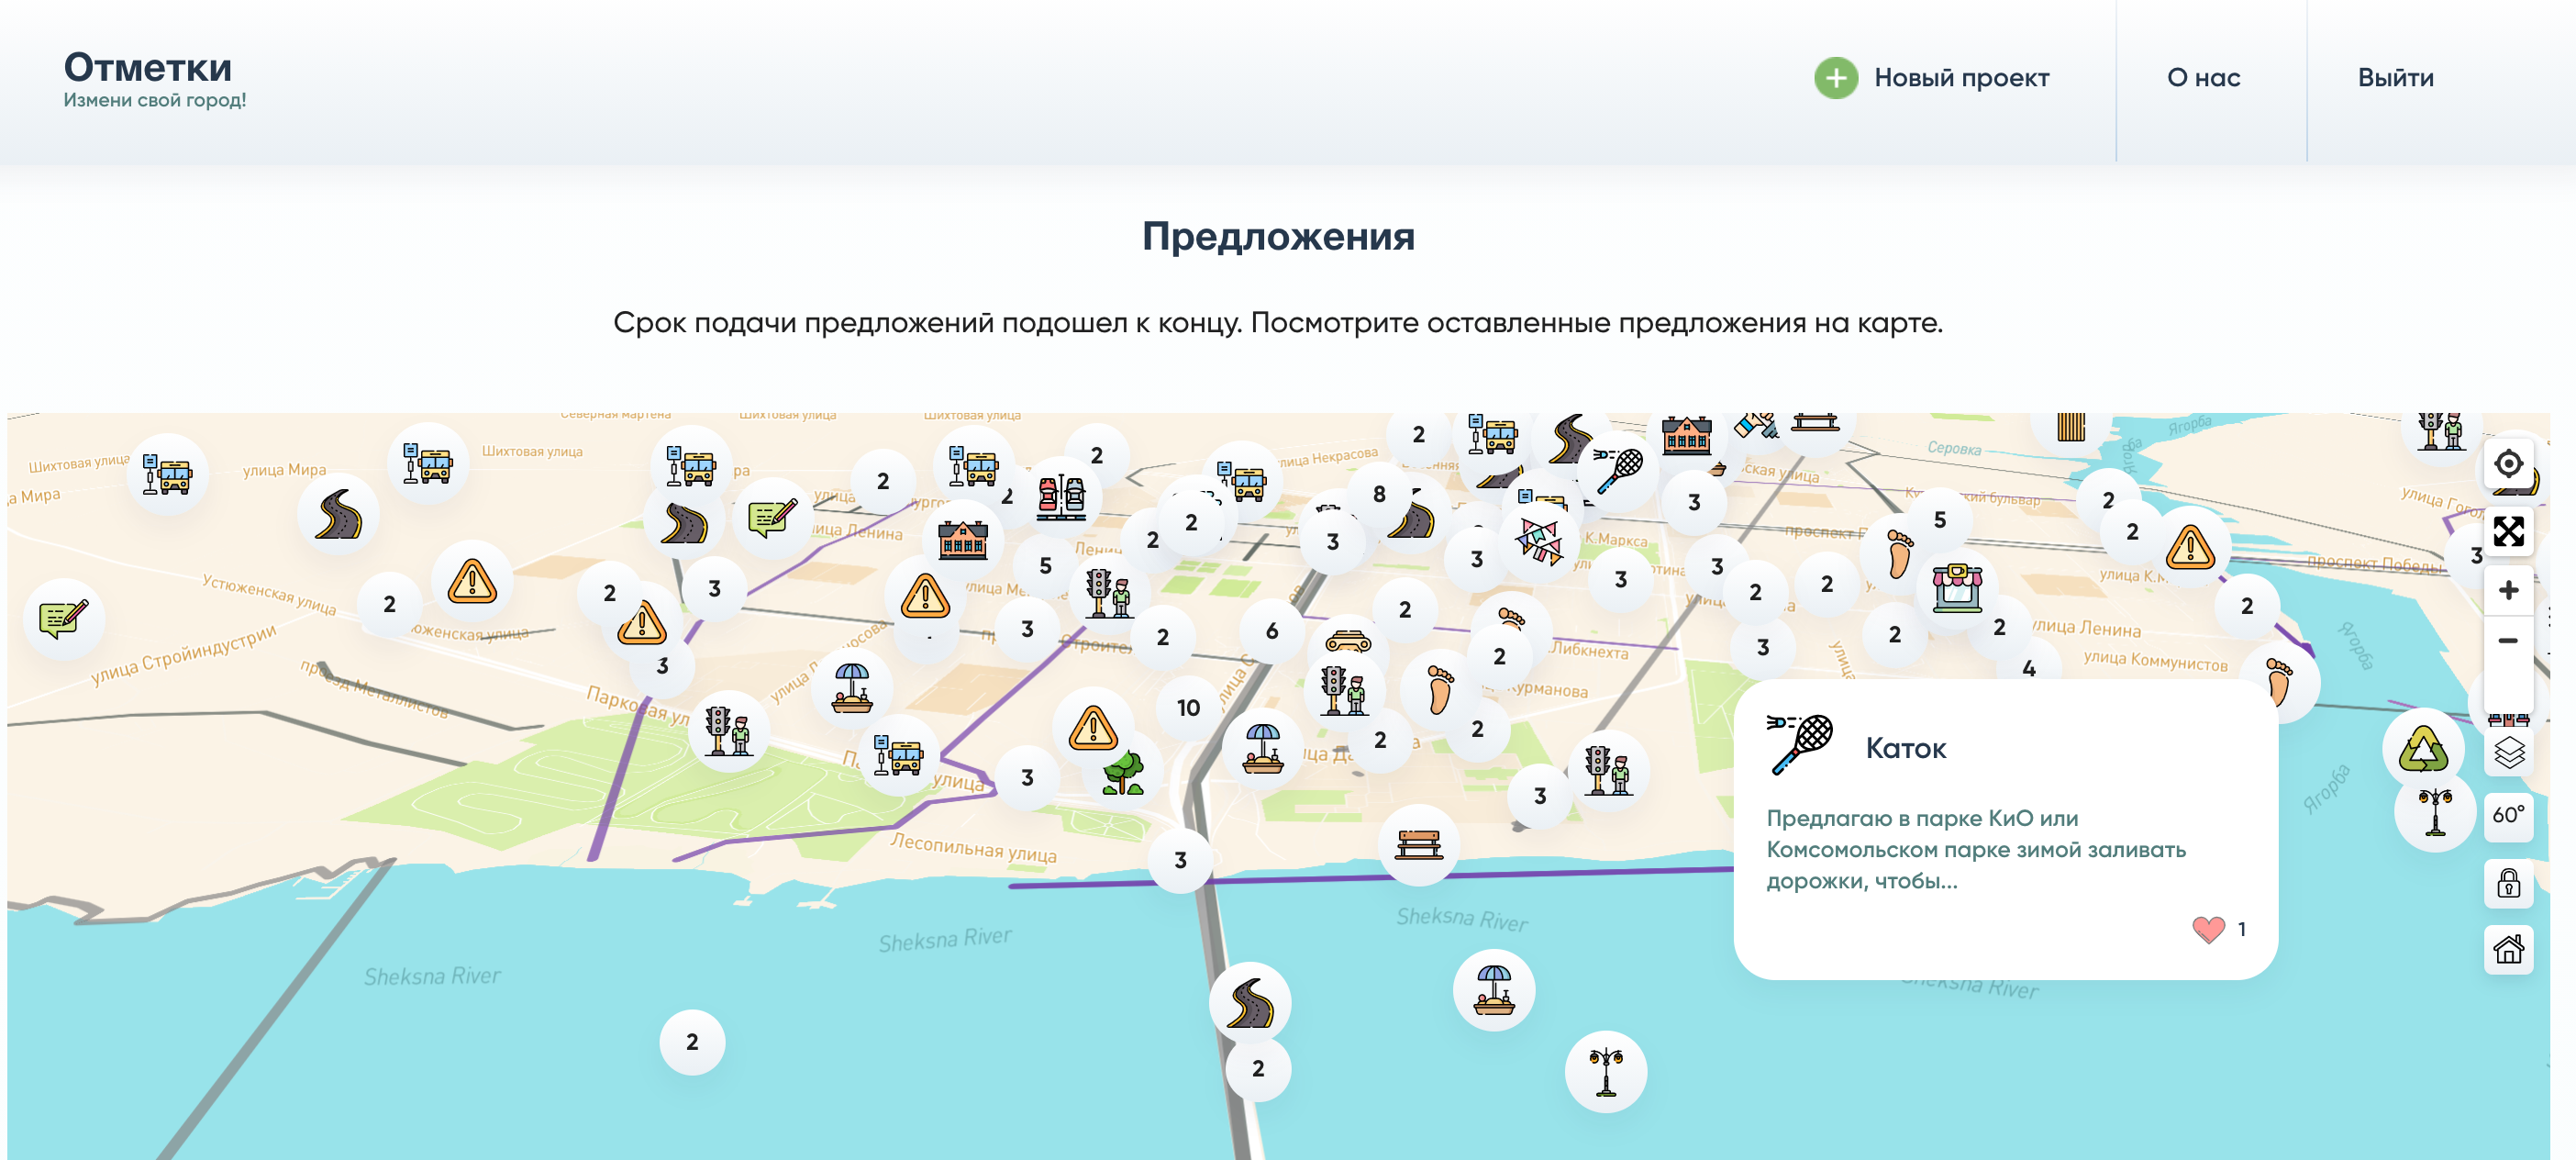The width and height of the screenshot is (2576, 1160).
Task: Open the cluster marker showing 8
Action: [1379, 494]
